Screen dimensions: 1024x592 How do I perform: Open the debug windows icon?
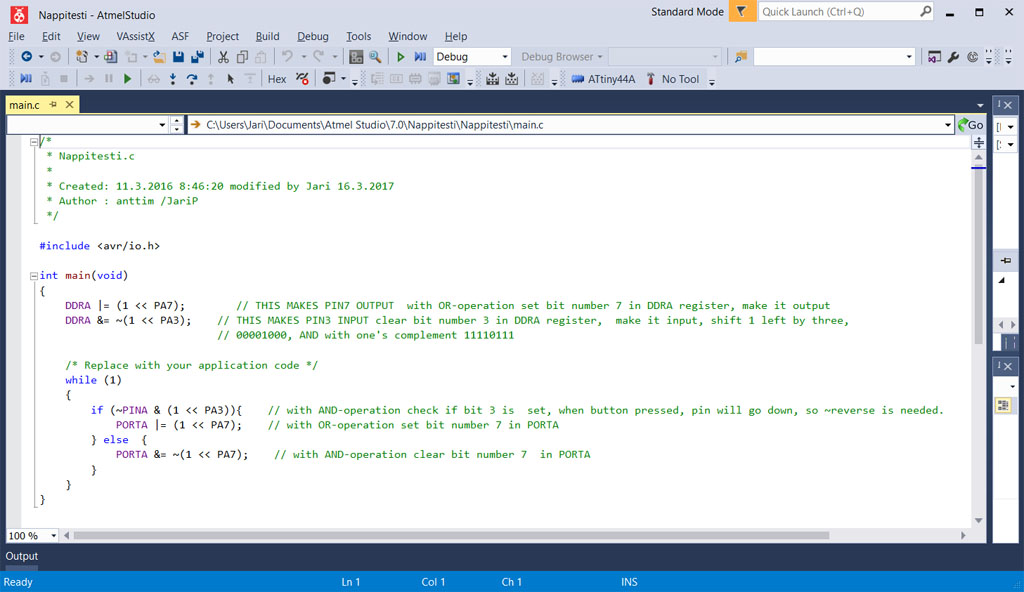coord(328,79)
